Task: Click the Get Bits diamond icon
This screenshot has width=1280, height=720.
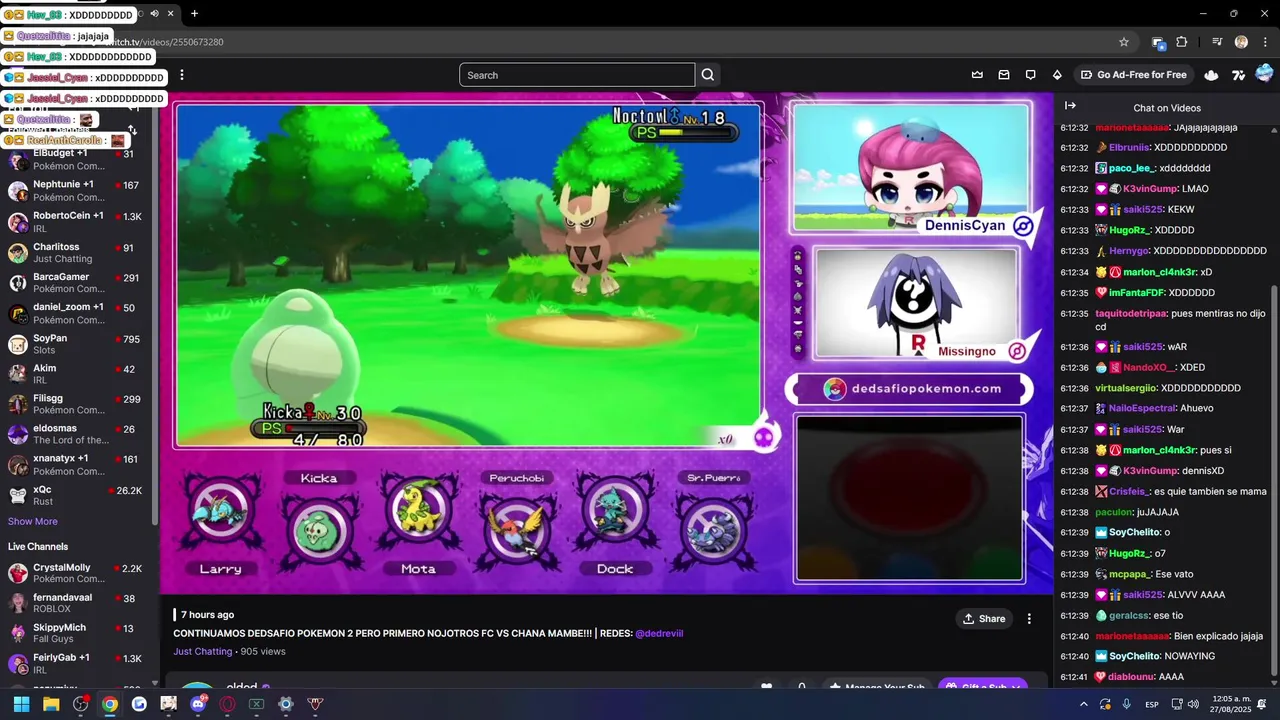Action: (x=1057, y=75)
